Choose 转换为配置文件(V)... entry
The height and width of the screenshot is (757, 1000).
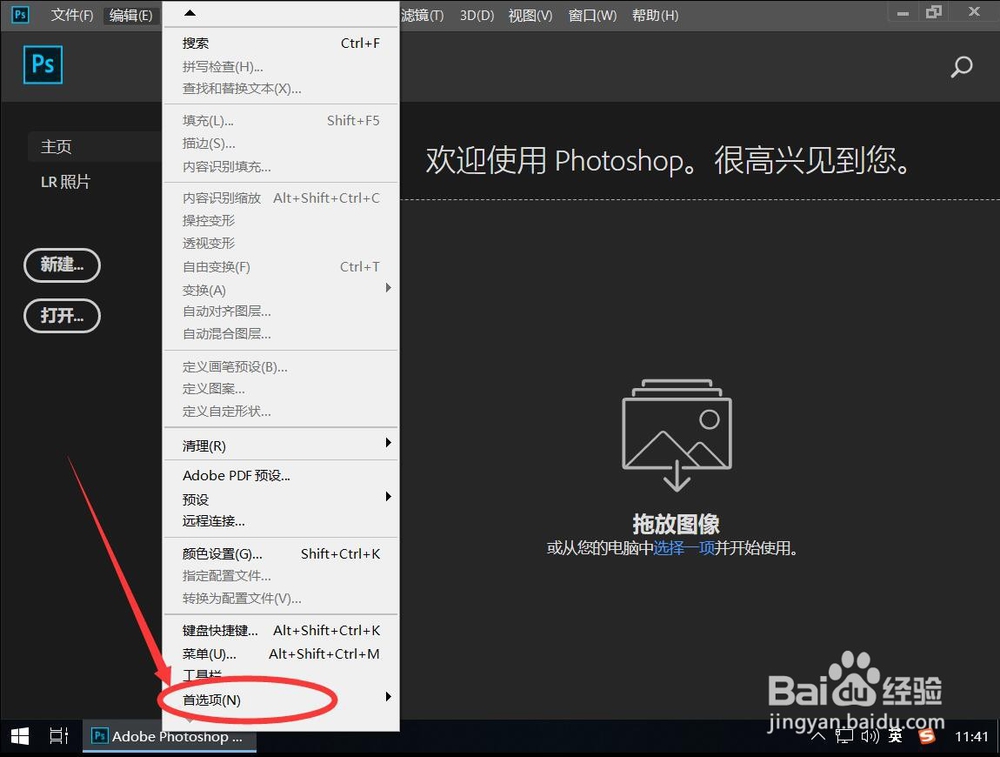tap(281, 598)
